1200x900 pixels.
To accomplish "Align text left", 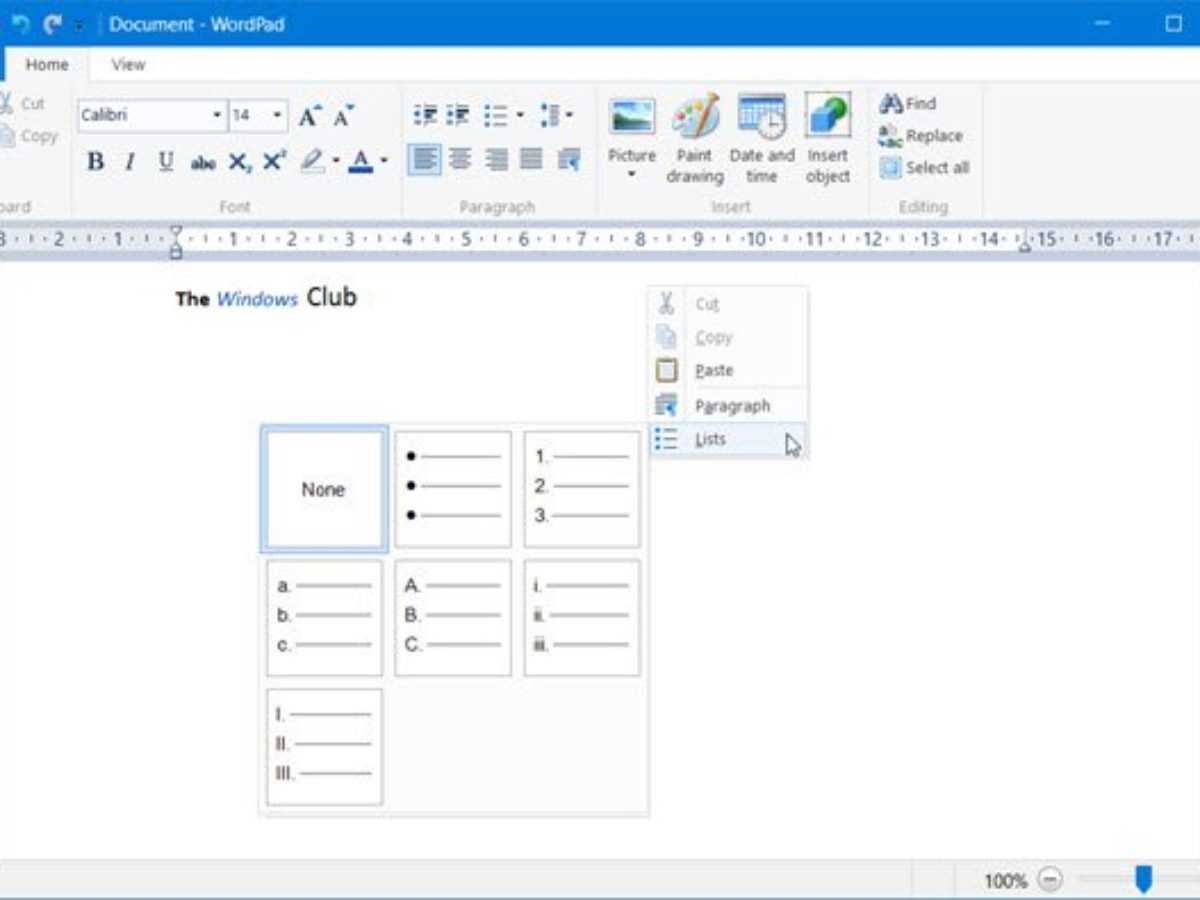I will point(425,159).
